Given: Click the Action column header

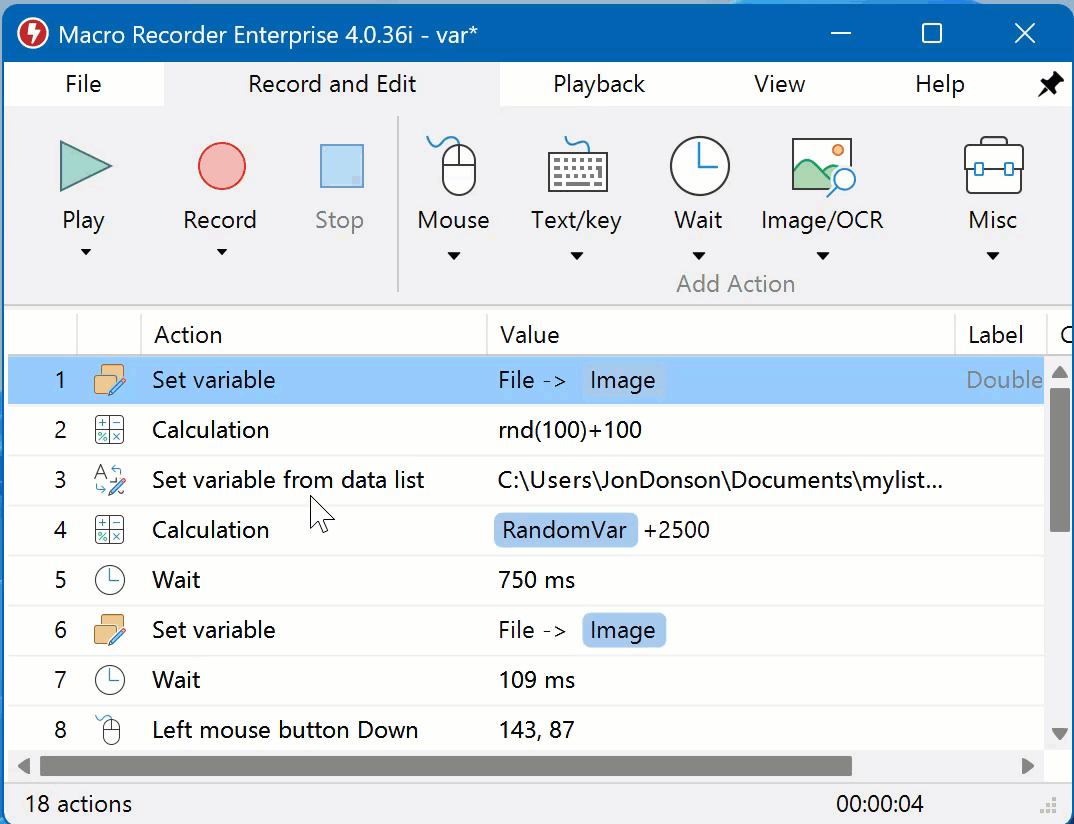Looking at the screenshot, I should tap(188, 335).
